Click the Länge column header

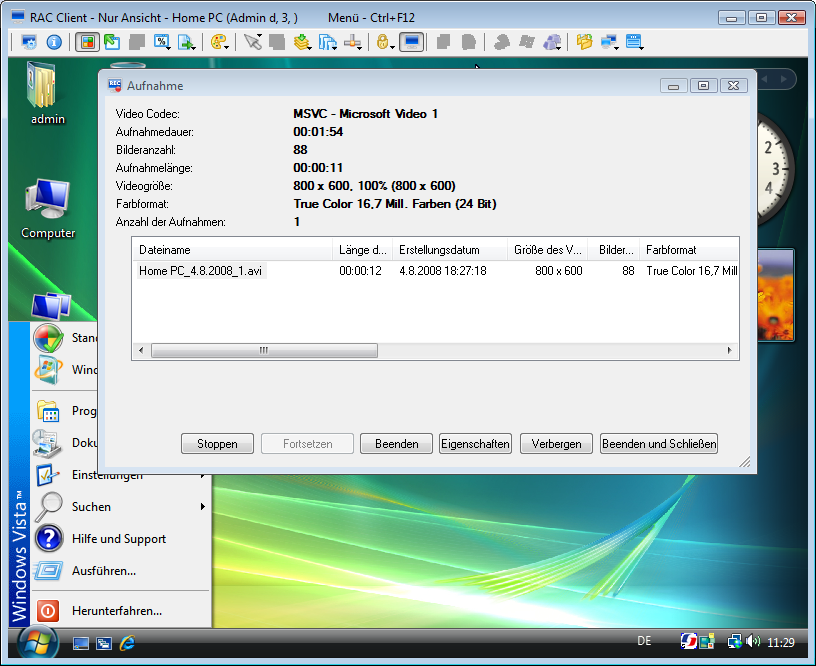coord(363,250)
